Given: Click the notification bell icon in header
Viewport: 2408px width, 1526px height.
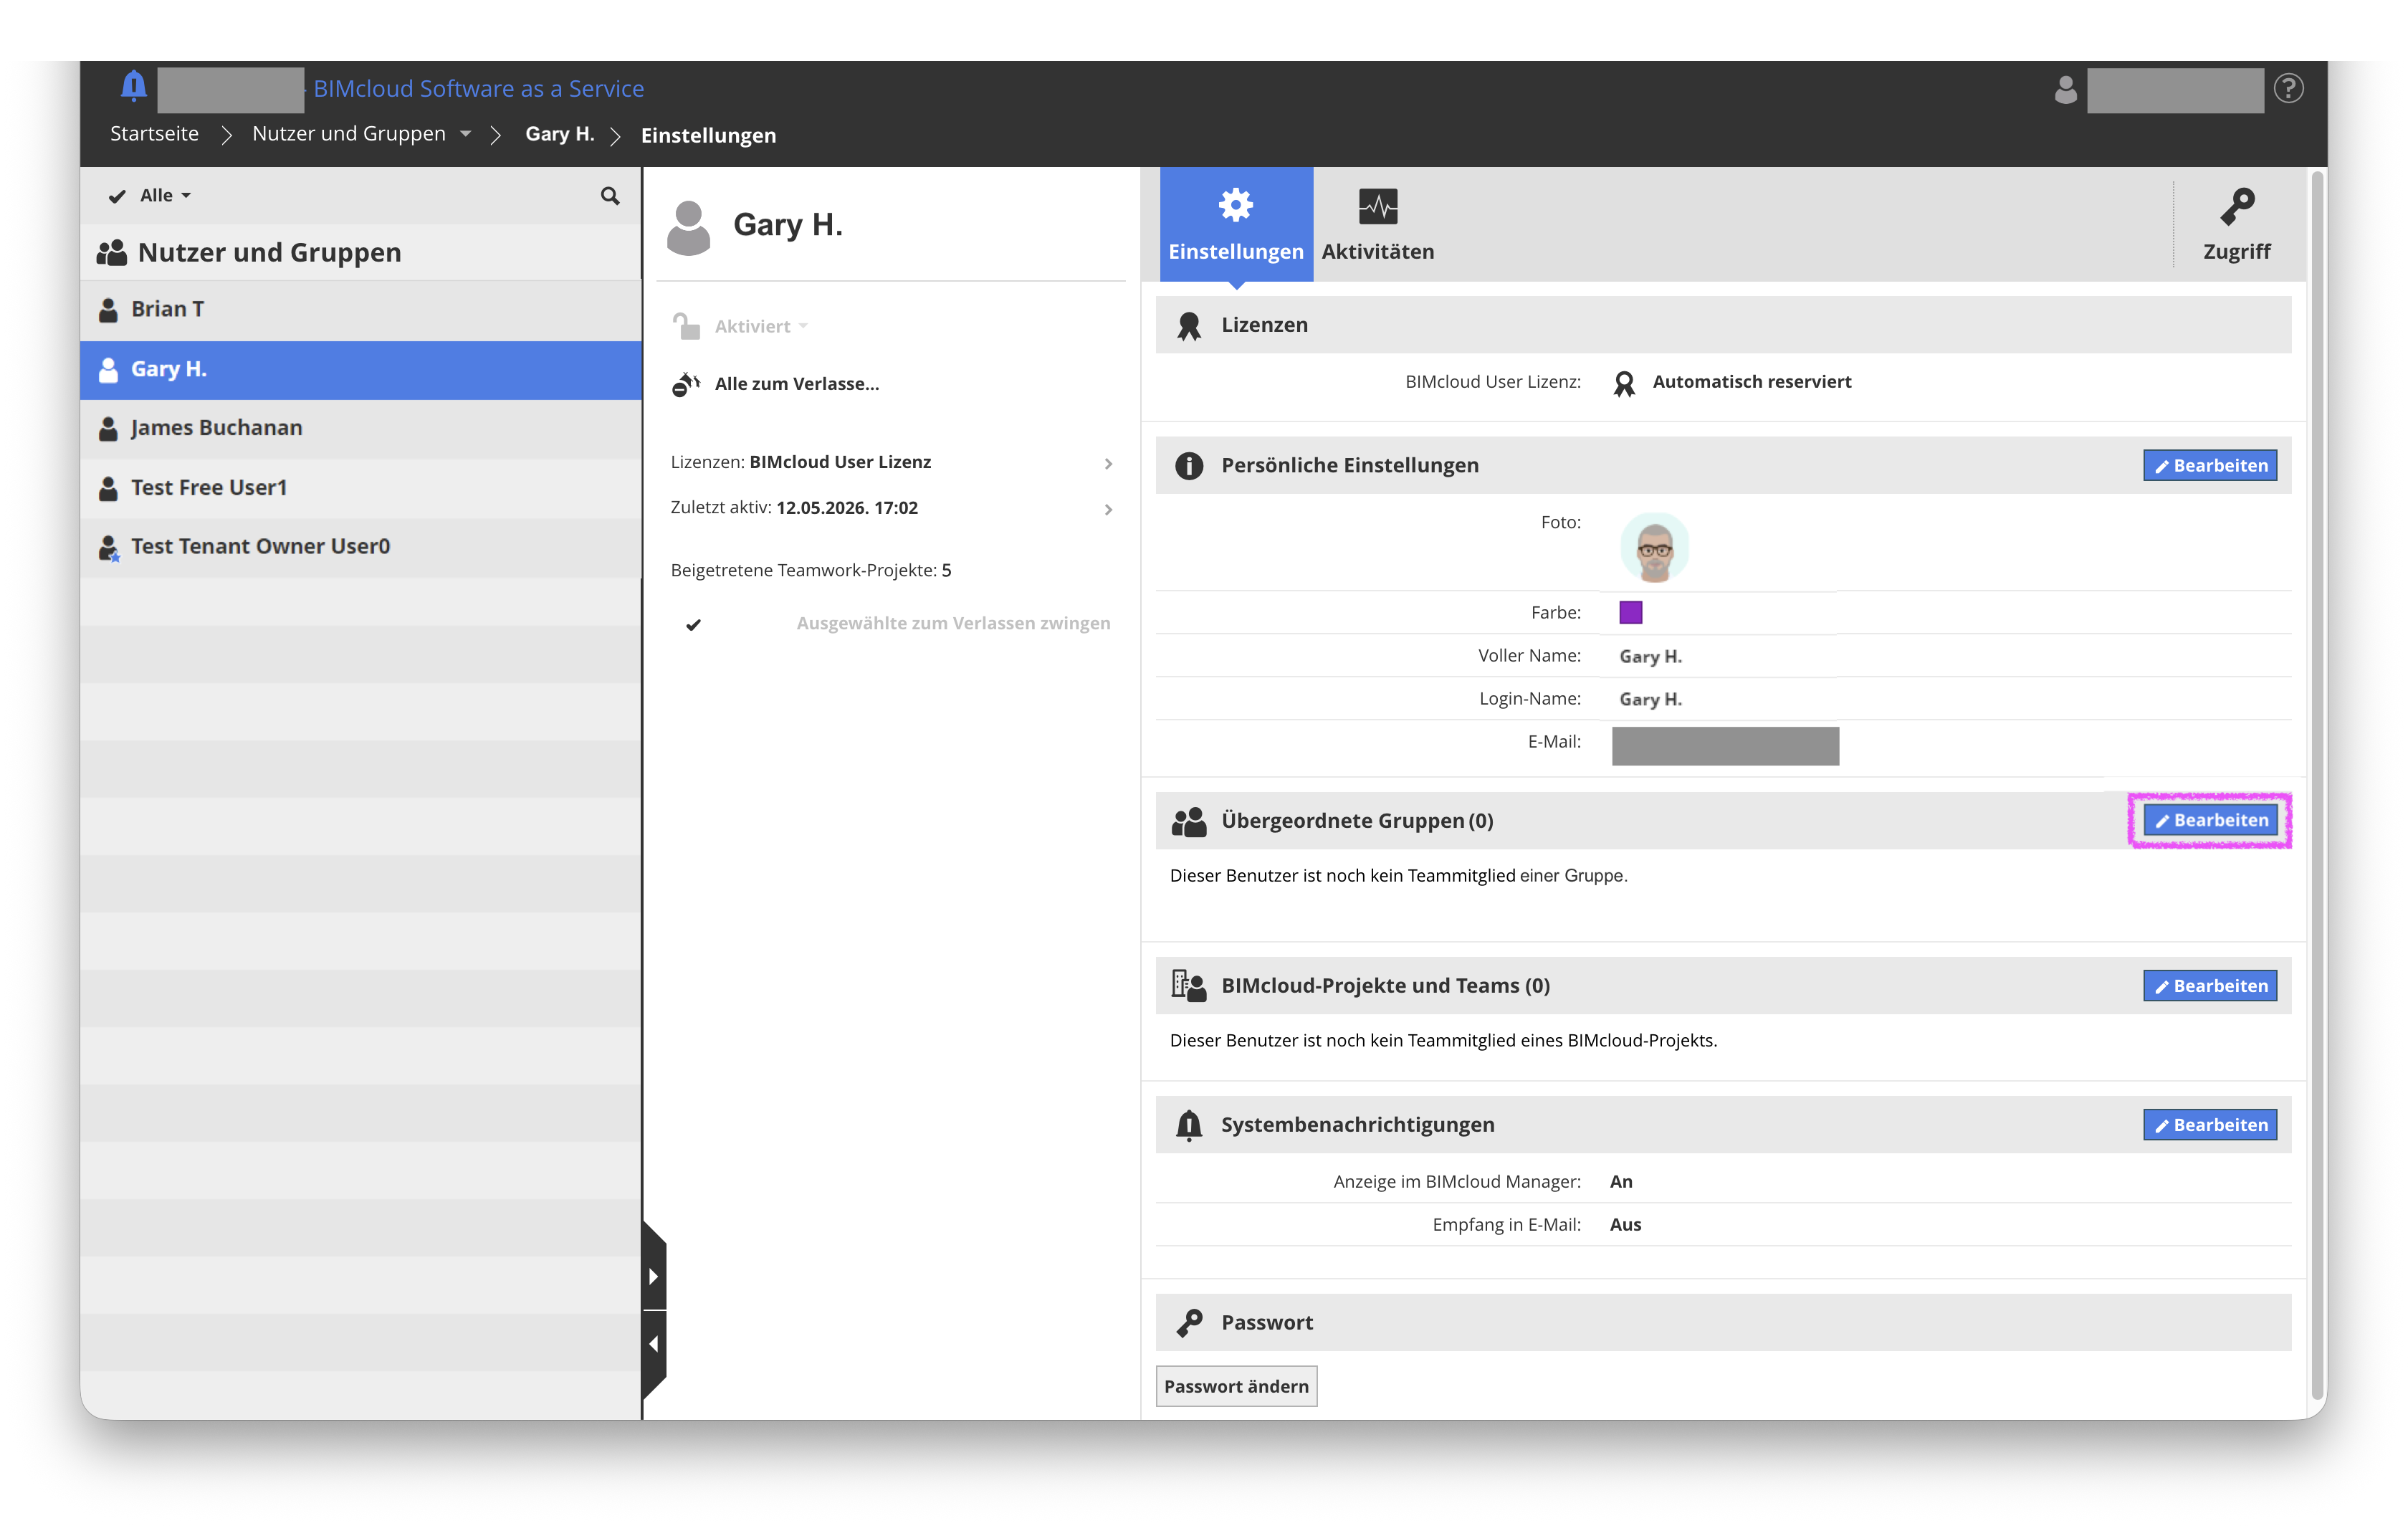Looking at the screenshot, I should [133, 87].
